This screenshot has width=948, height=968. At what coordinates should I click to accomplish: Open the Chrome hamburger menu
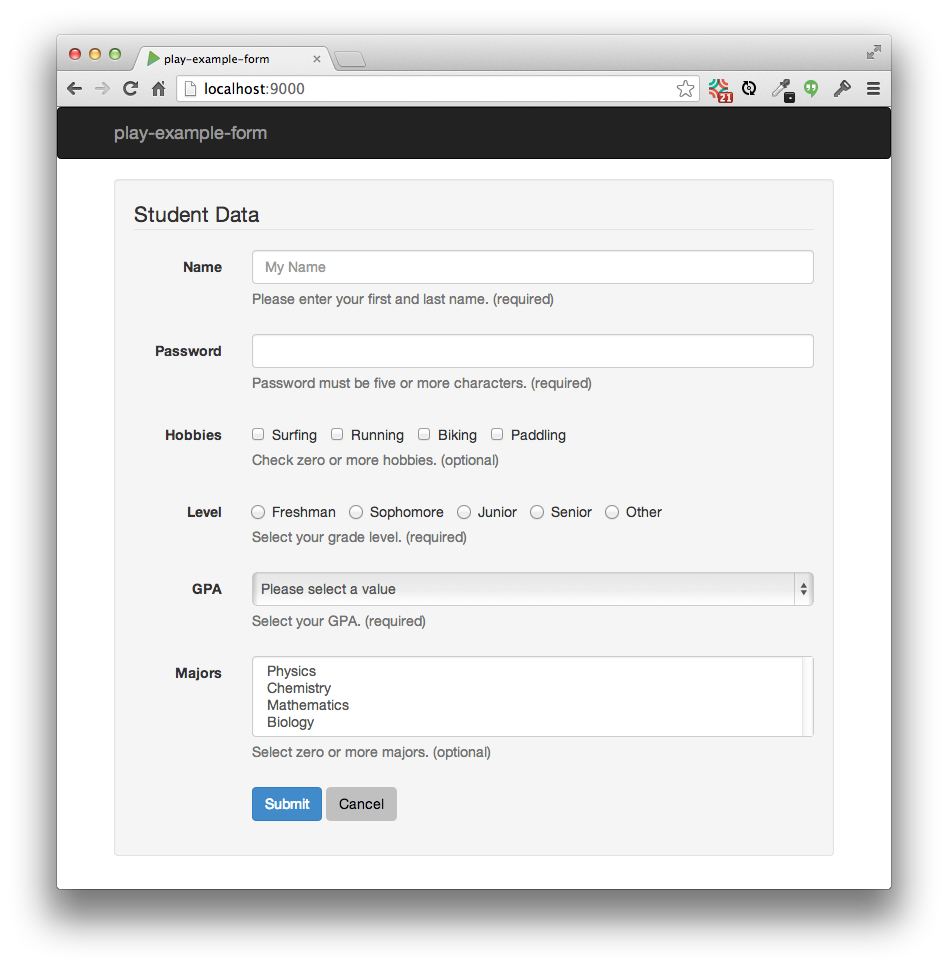click(873, 89)
